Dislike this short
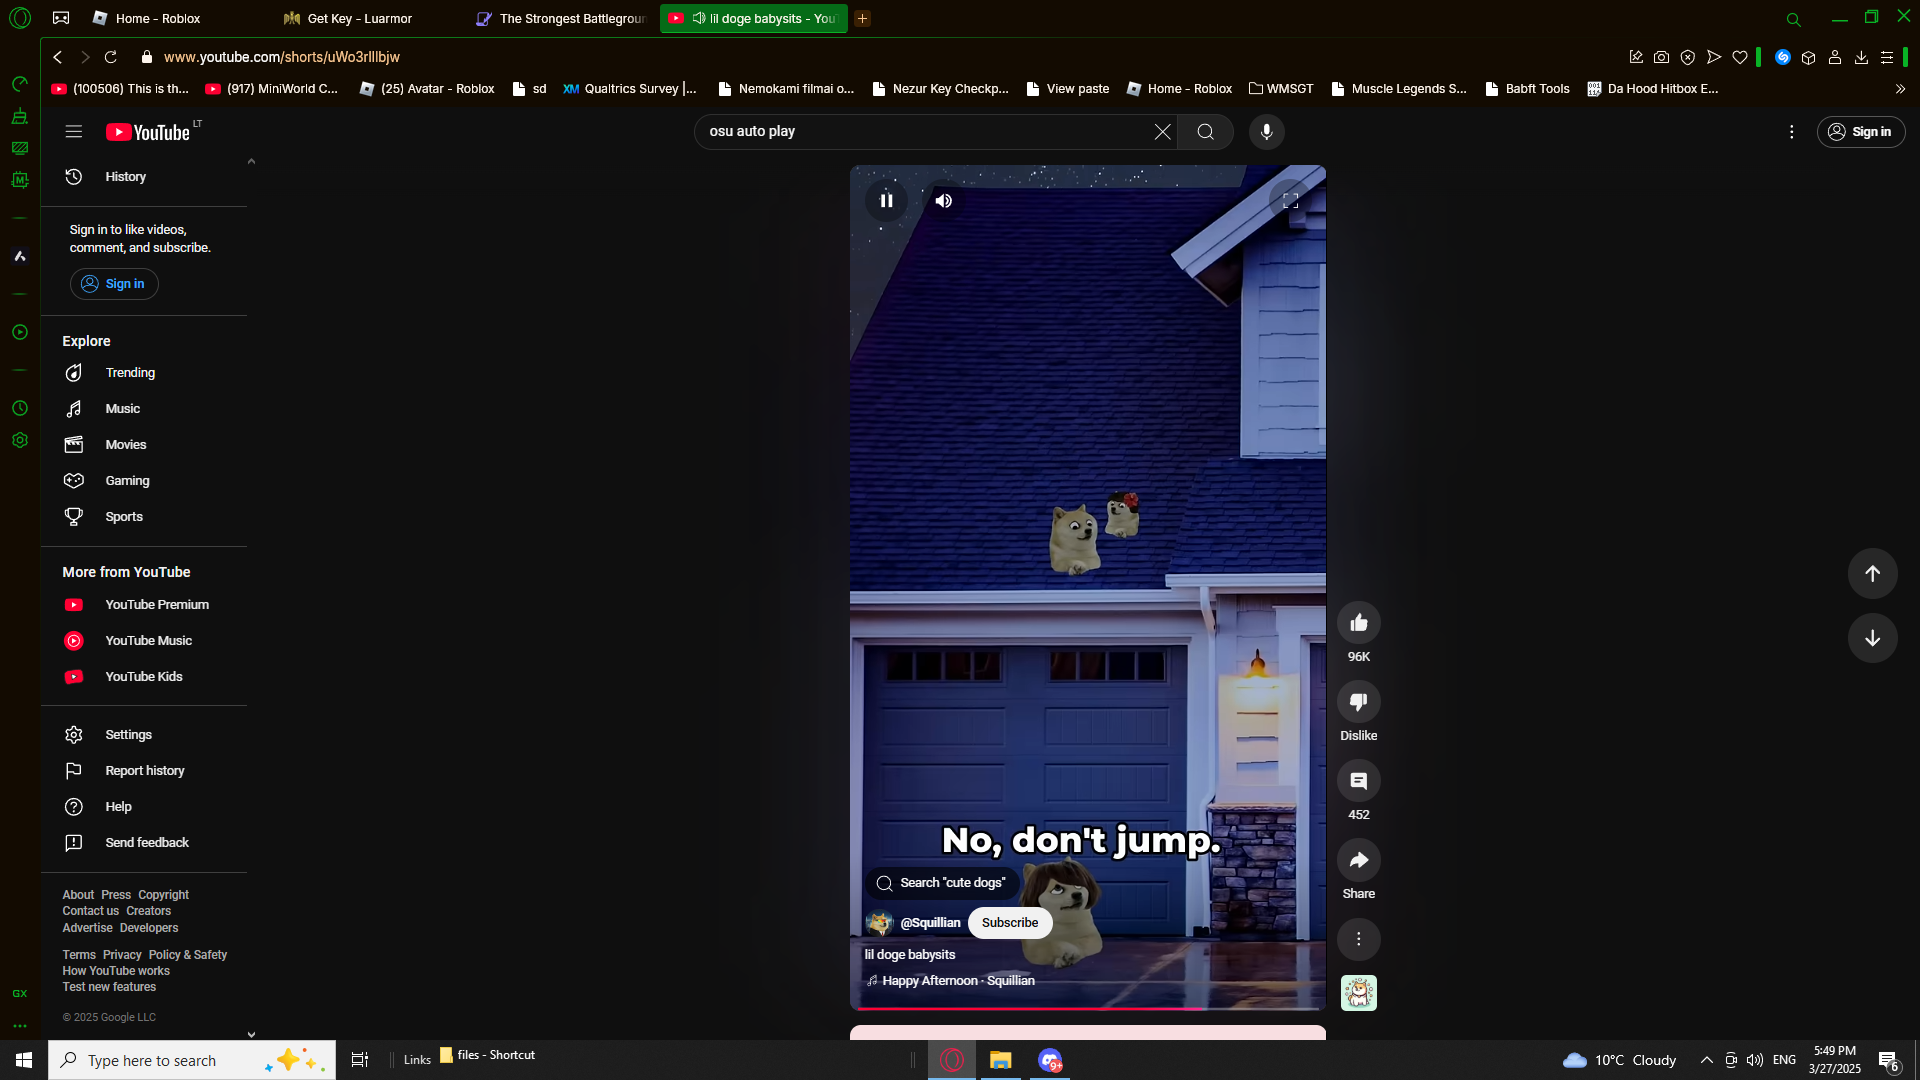This screenshot has width=1920, height=1080. point(1358,702)
